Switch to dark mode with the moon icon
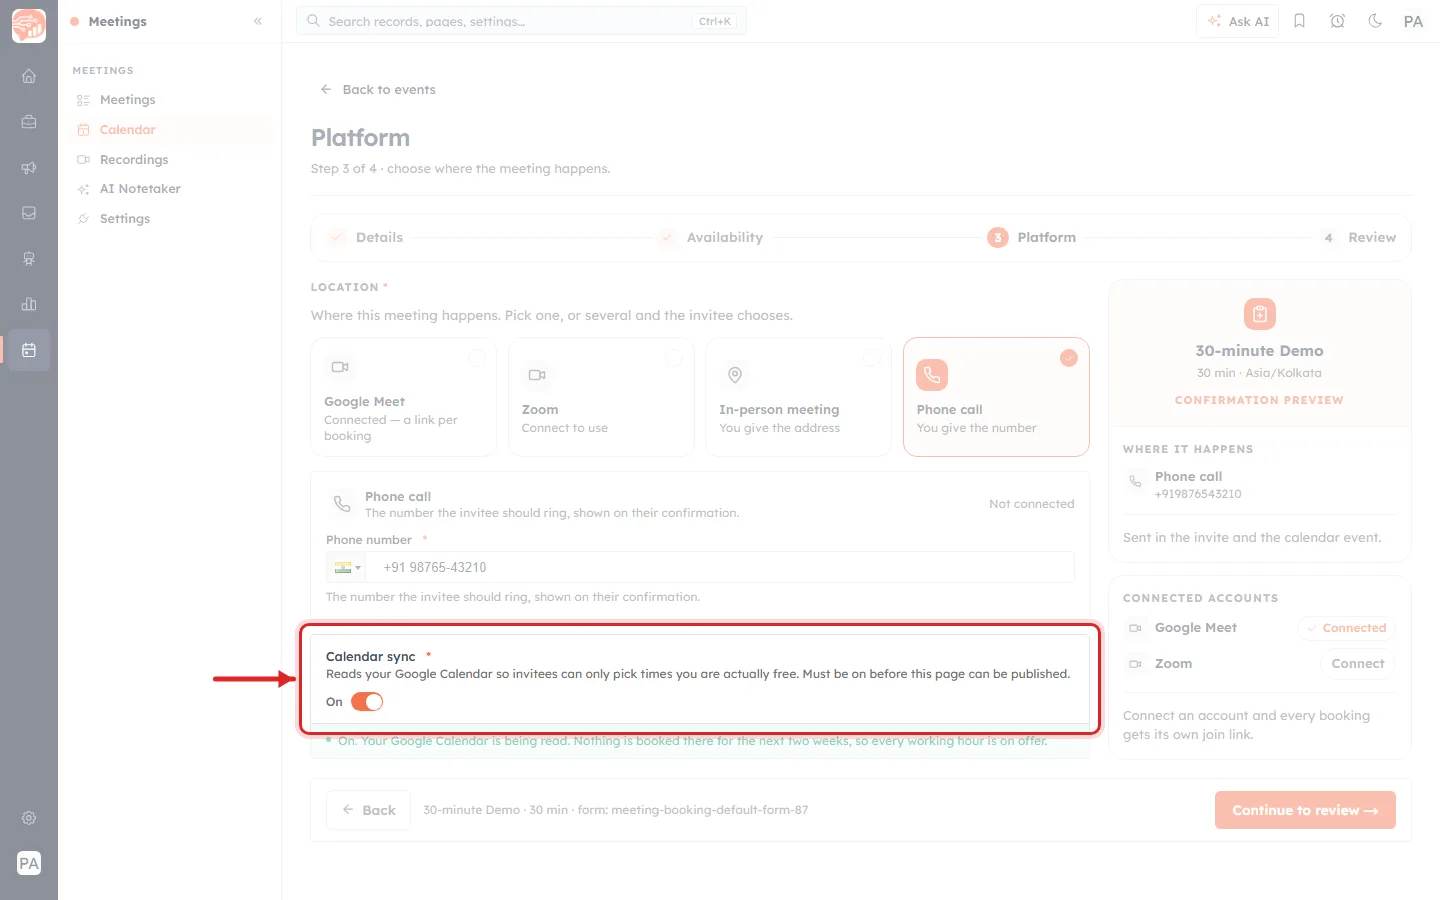This screenshot has height=900, width=1440. point(1375,21)
